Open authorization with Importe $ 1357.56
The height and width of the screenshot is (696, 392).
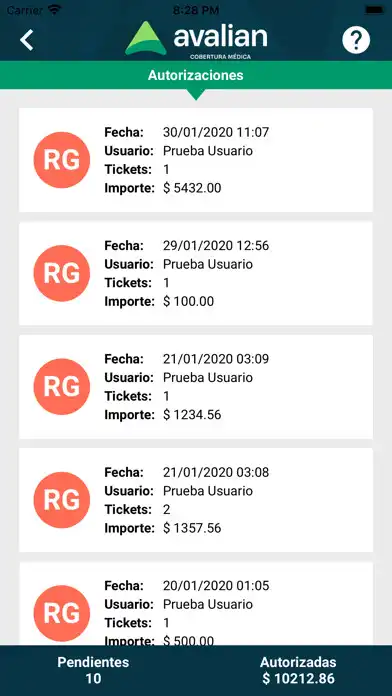click(x=196, y=500)
